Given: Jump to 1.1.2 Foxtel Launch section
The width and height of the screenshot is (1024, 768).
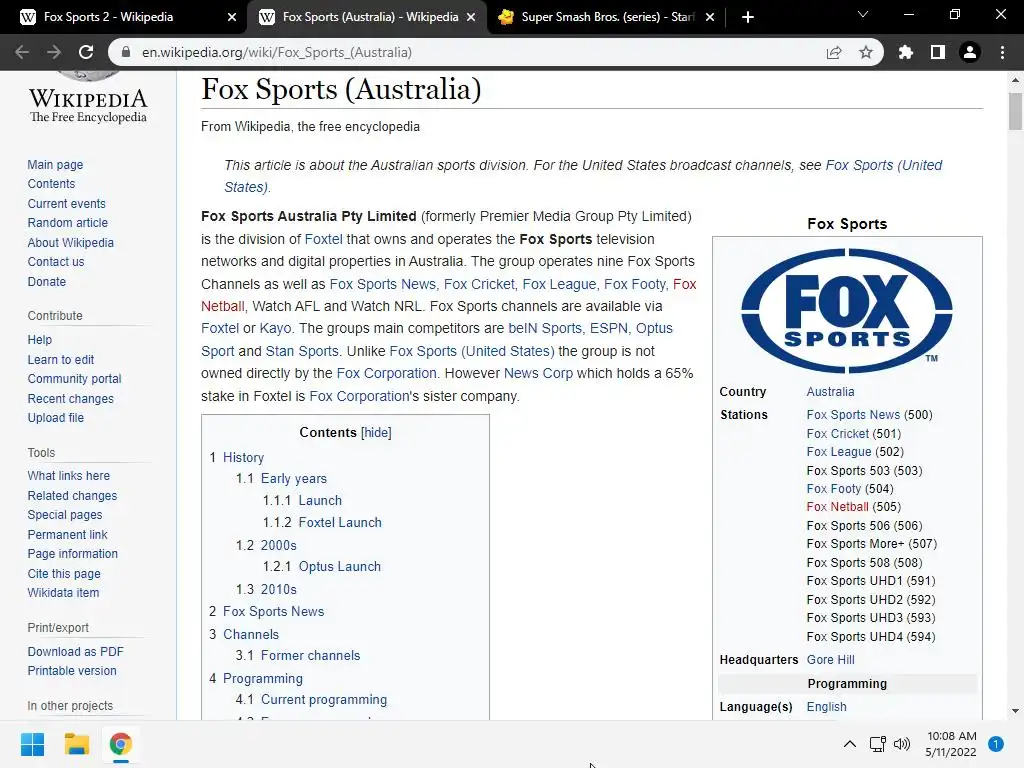Looking at the screenshot, I should click(340, 522).
